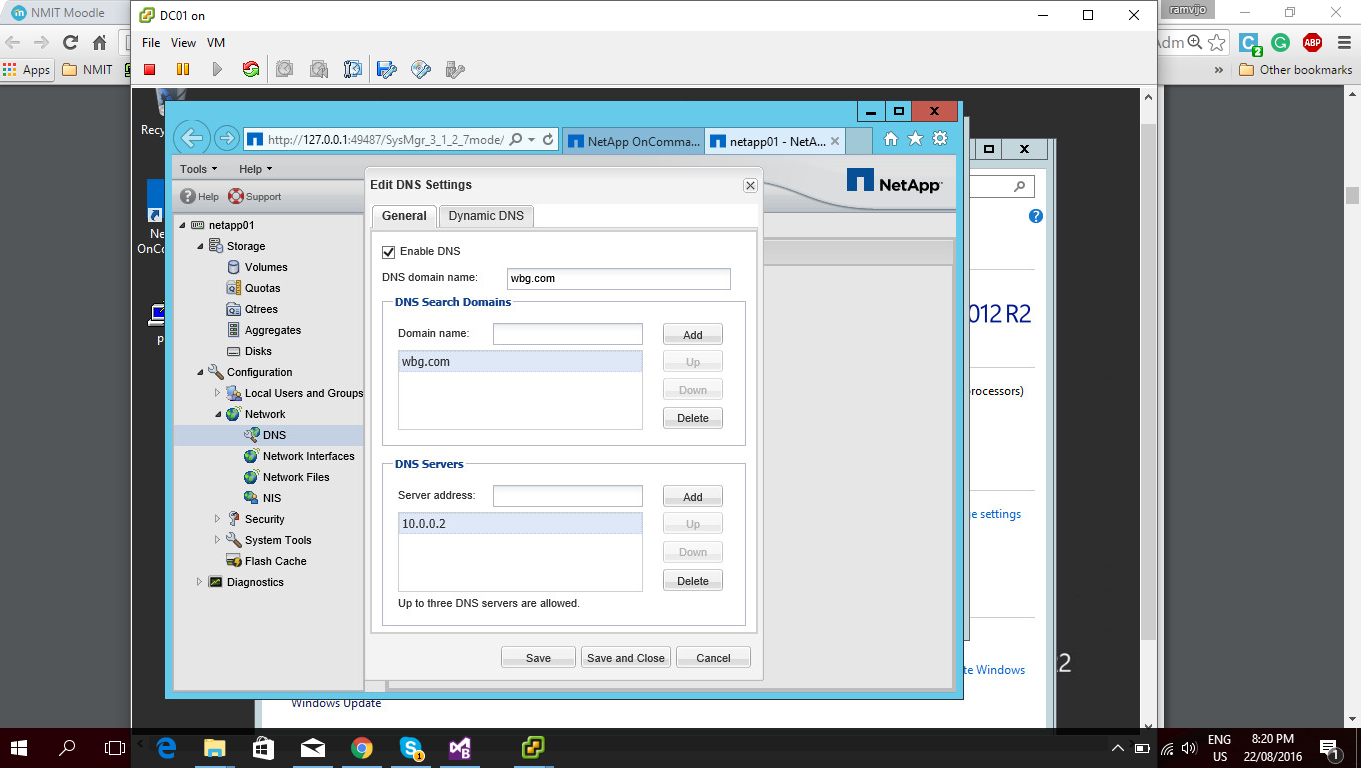Image resolution: width=1361 pixels, height=768 pixels.
Task: Expand the Security tree node
Action: click(217, 519)
